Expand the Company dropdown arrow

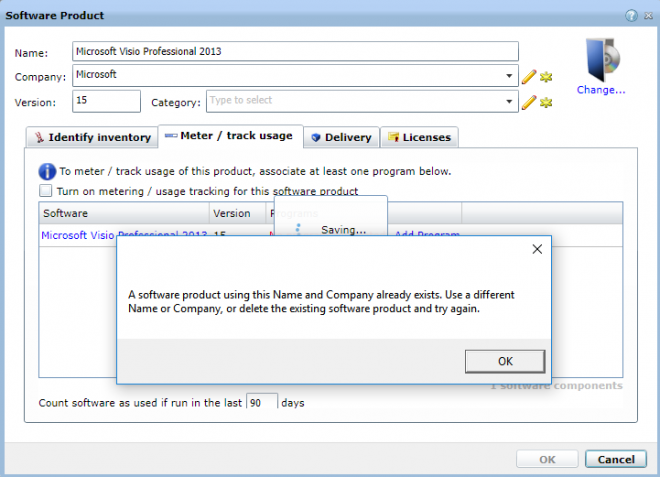point(509,76)
